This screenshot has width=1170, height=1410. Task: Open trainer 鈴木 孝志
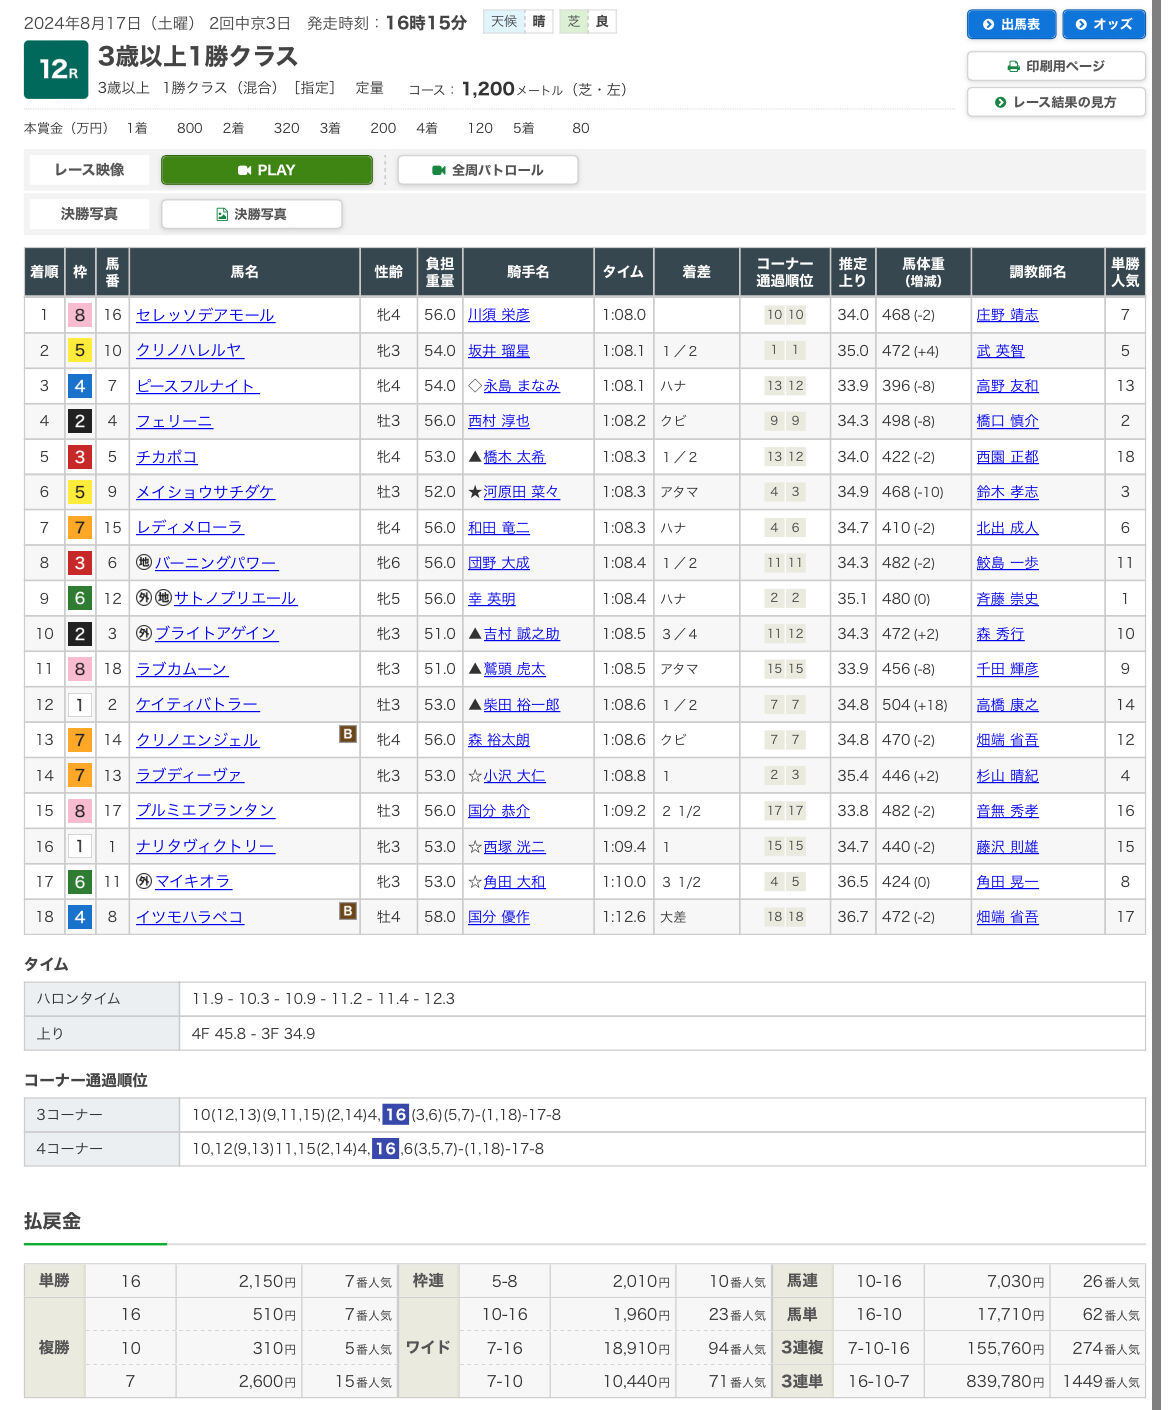(1007, 492)
